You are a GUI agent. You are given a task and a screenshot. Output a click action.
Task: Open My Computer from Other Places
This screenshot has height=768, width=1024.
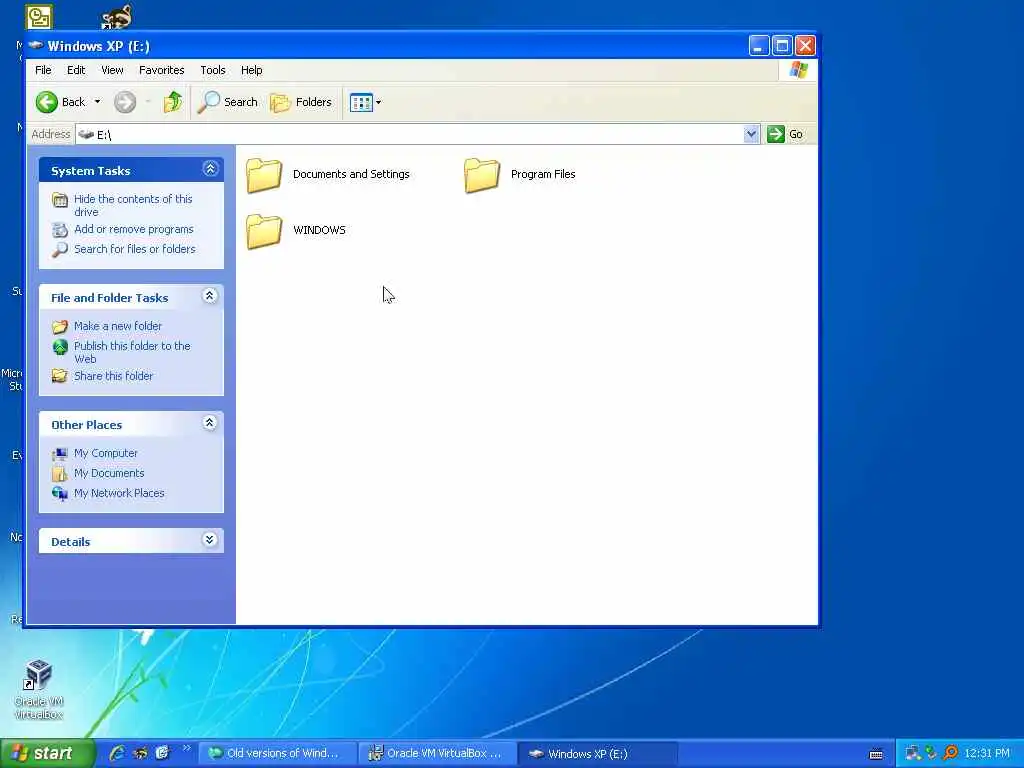pyautogui.click(x=105, y=453)
